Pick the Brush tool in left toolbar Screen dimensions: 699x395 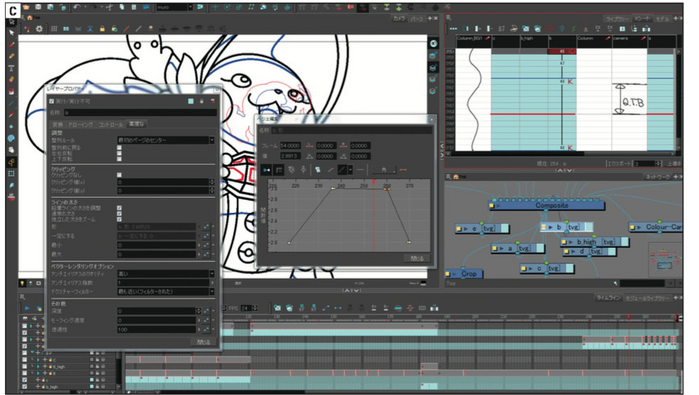click(12, 45)
